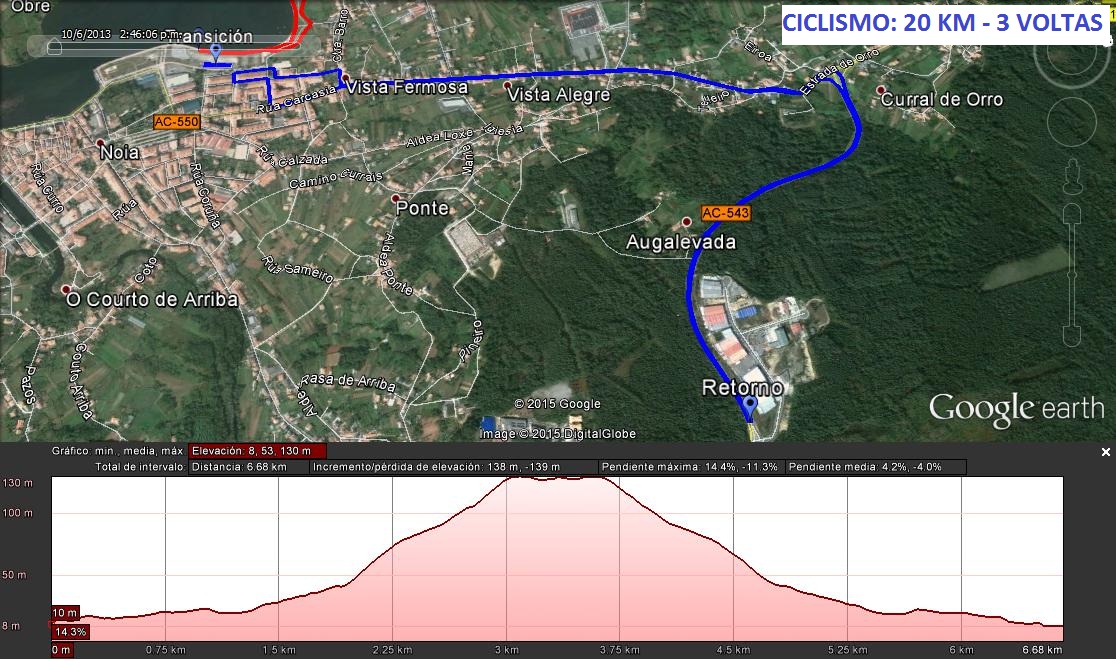Select the Elevación metric in profile header

click(257, 451)
